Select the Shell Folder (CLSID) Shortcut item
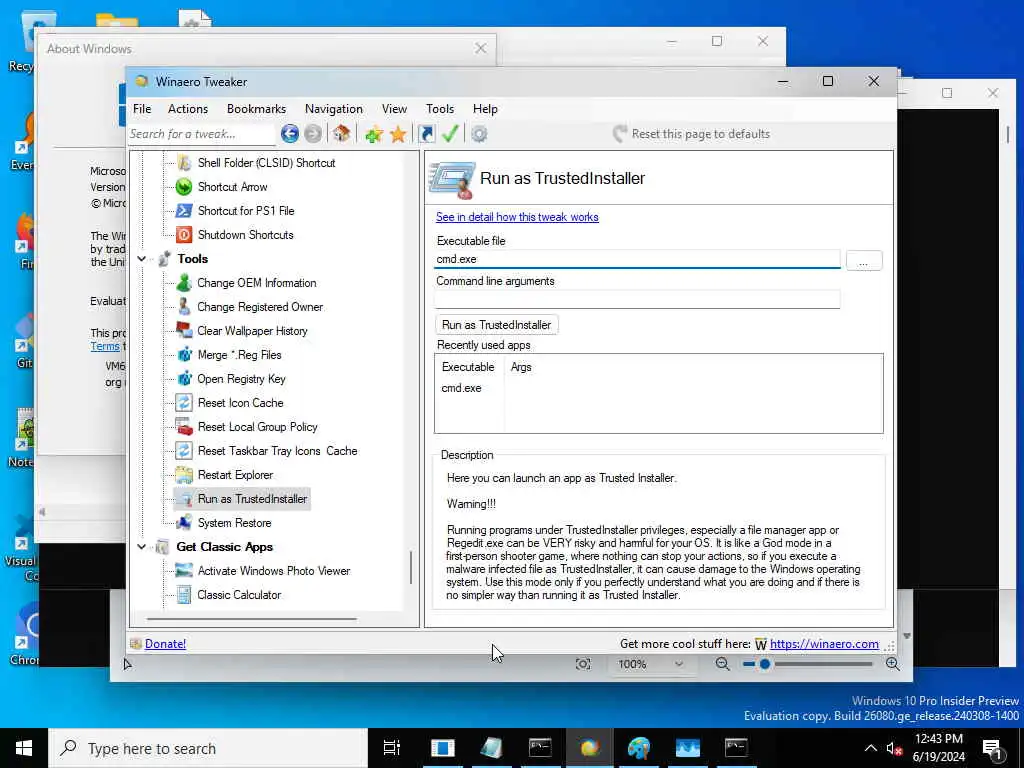 coord(266,163)
